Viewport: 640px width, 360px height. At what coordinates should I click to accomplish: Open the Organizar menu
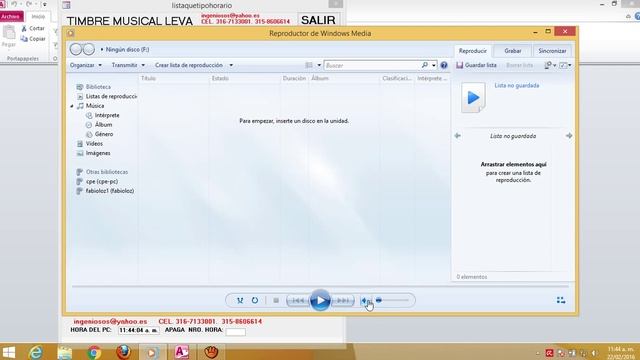point(86,65)
